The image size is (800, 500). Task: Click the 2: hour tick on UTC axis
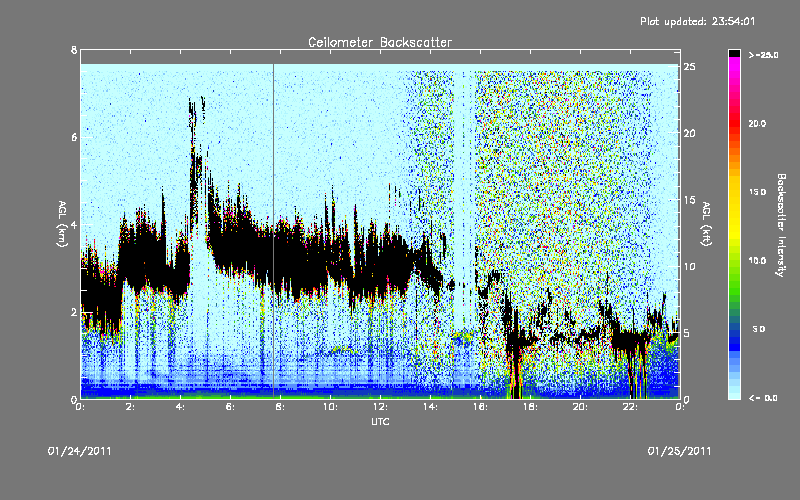tap(131, 407)
